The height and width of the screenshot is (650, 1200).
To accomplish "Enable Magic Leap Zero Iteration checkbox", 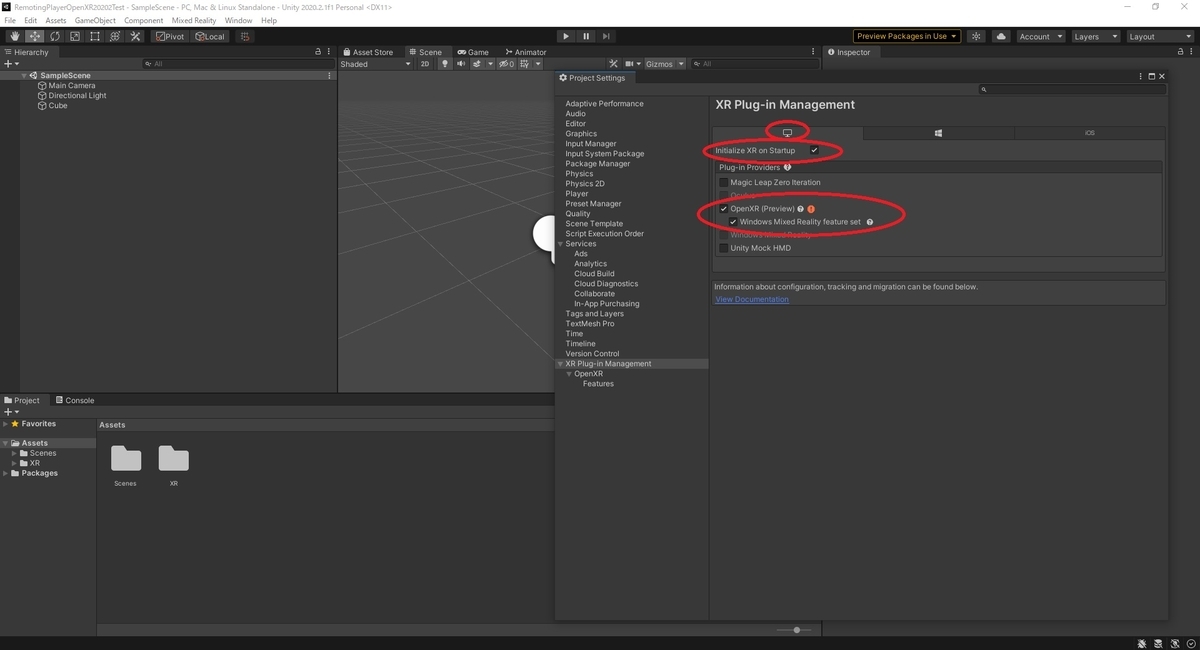I will click(724, 183).
